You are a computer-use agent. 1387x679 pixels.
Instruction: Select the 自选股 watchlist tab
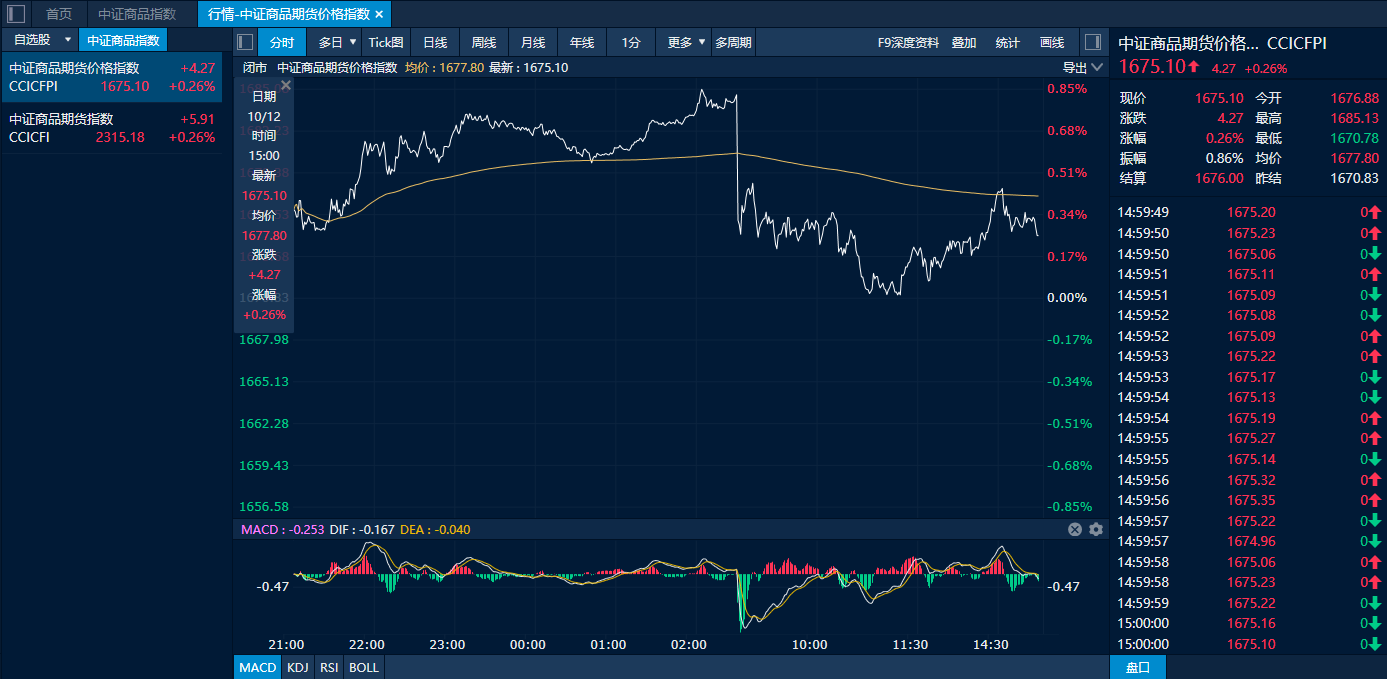32,40
